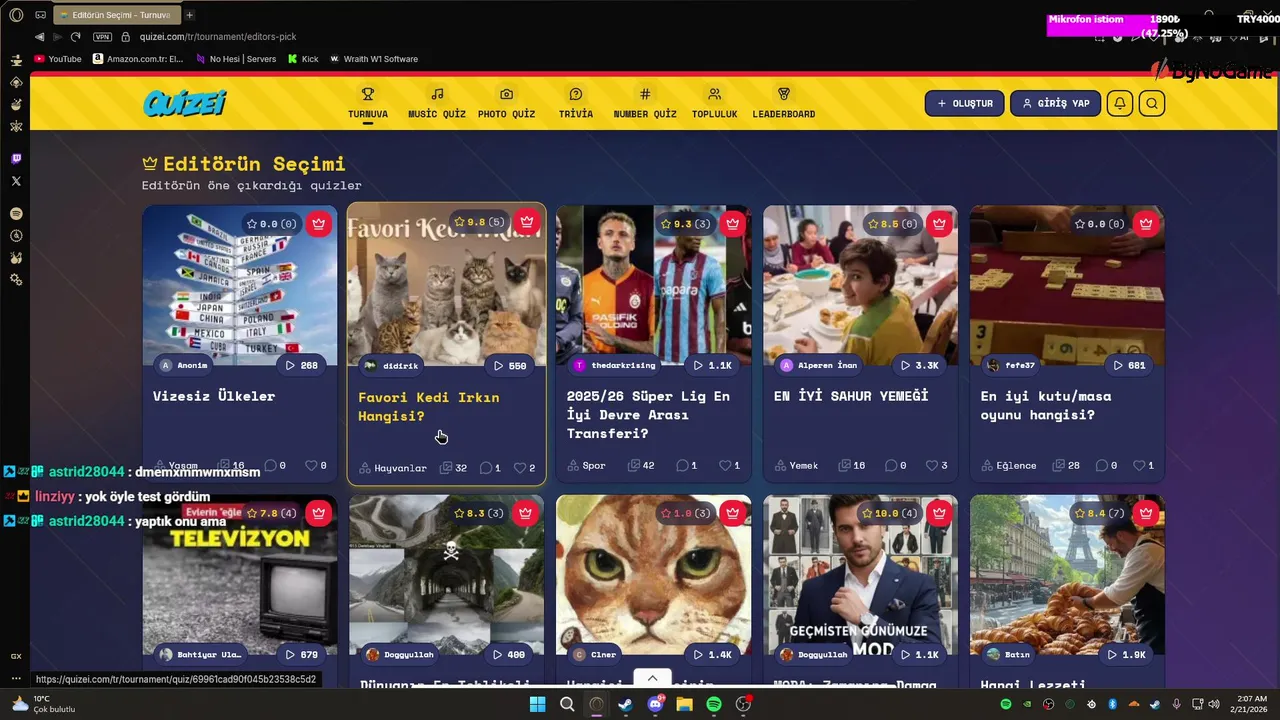Open the Opera GX main menu

(x=16, y=15)
